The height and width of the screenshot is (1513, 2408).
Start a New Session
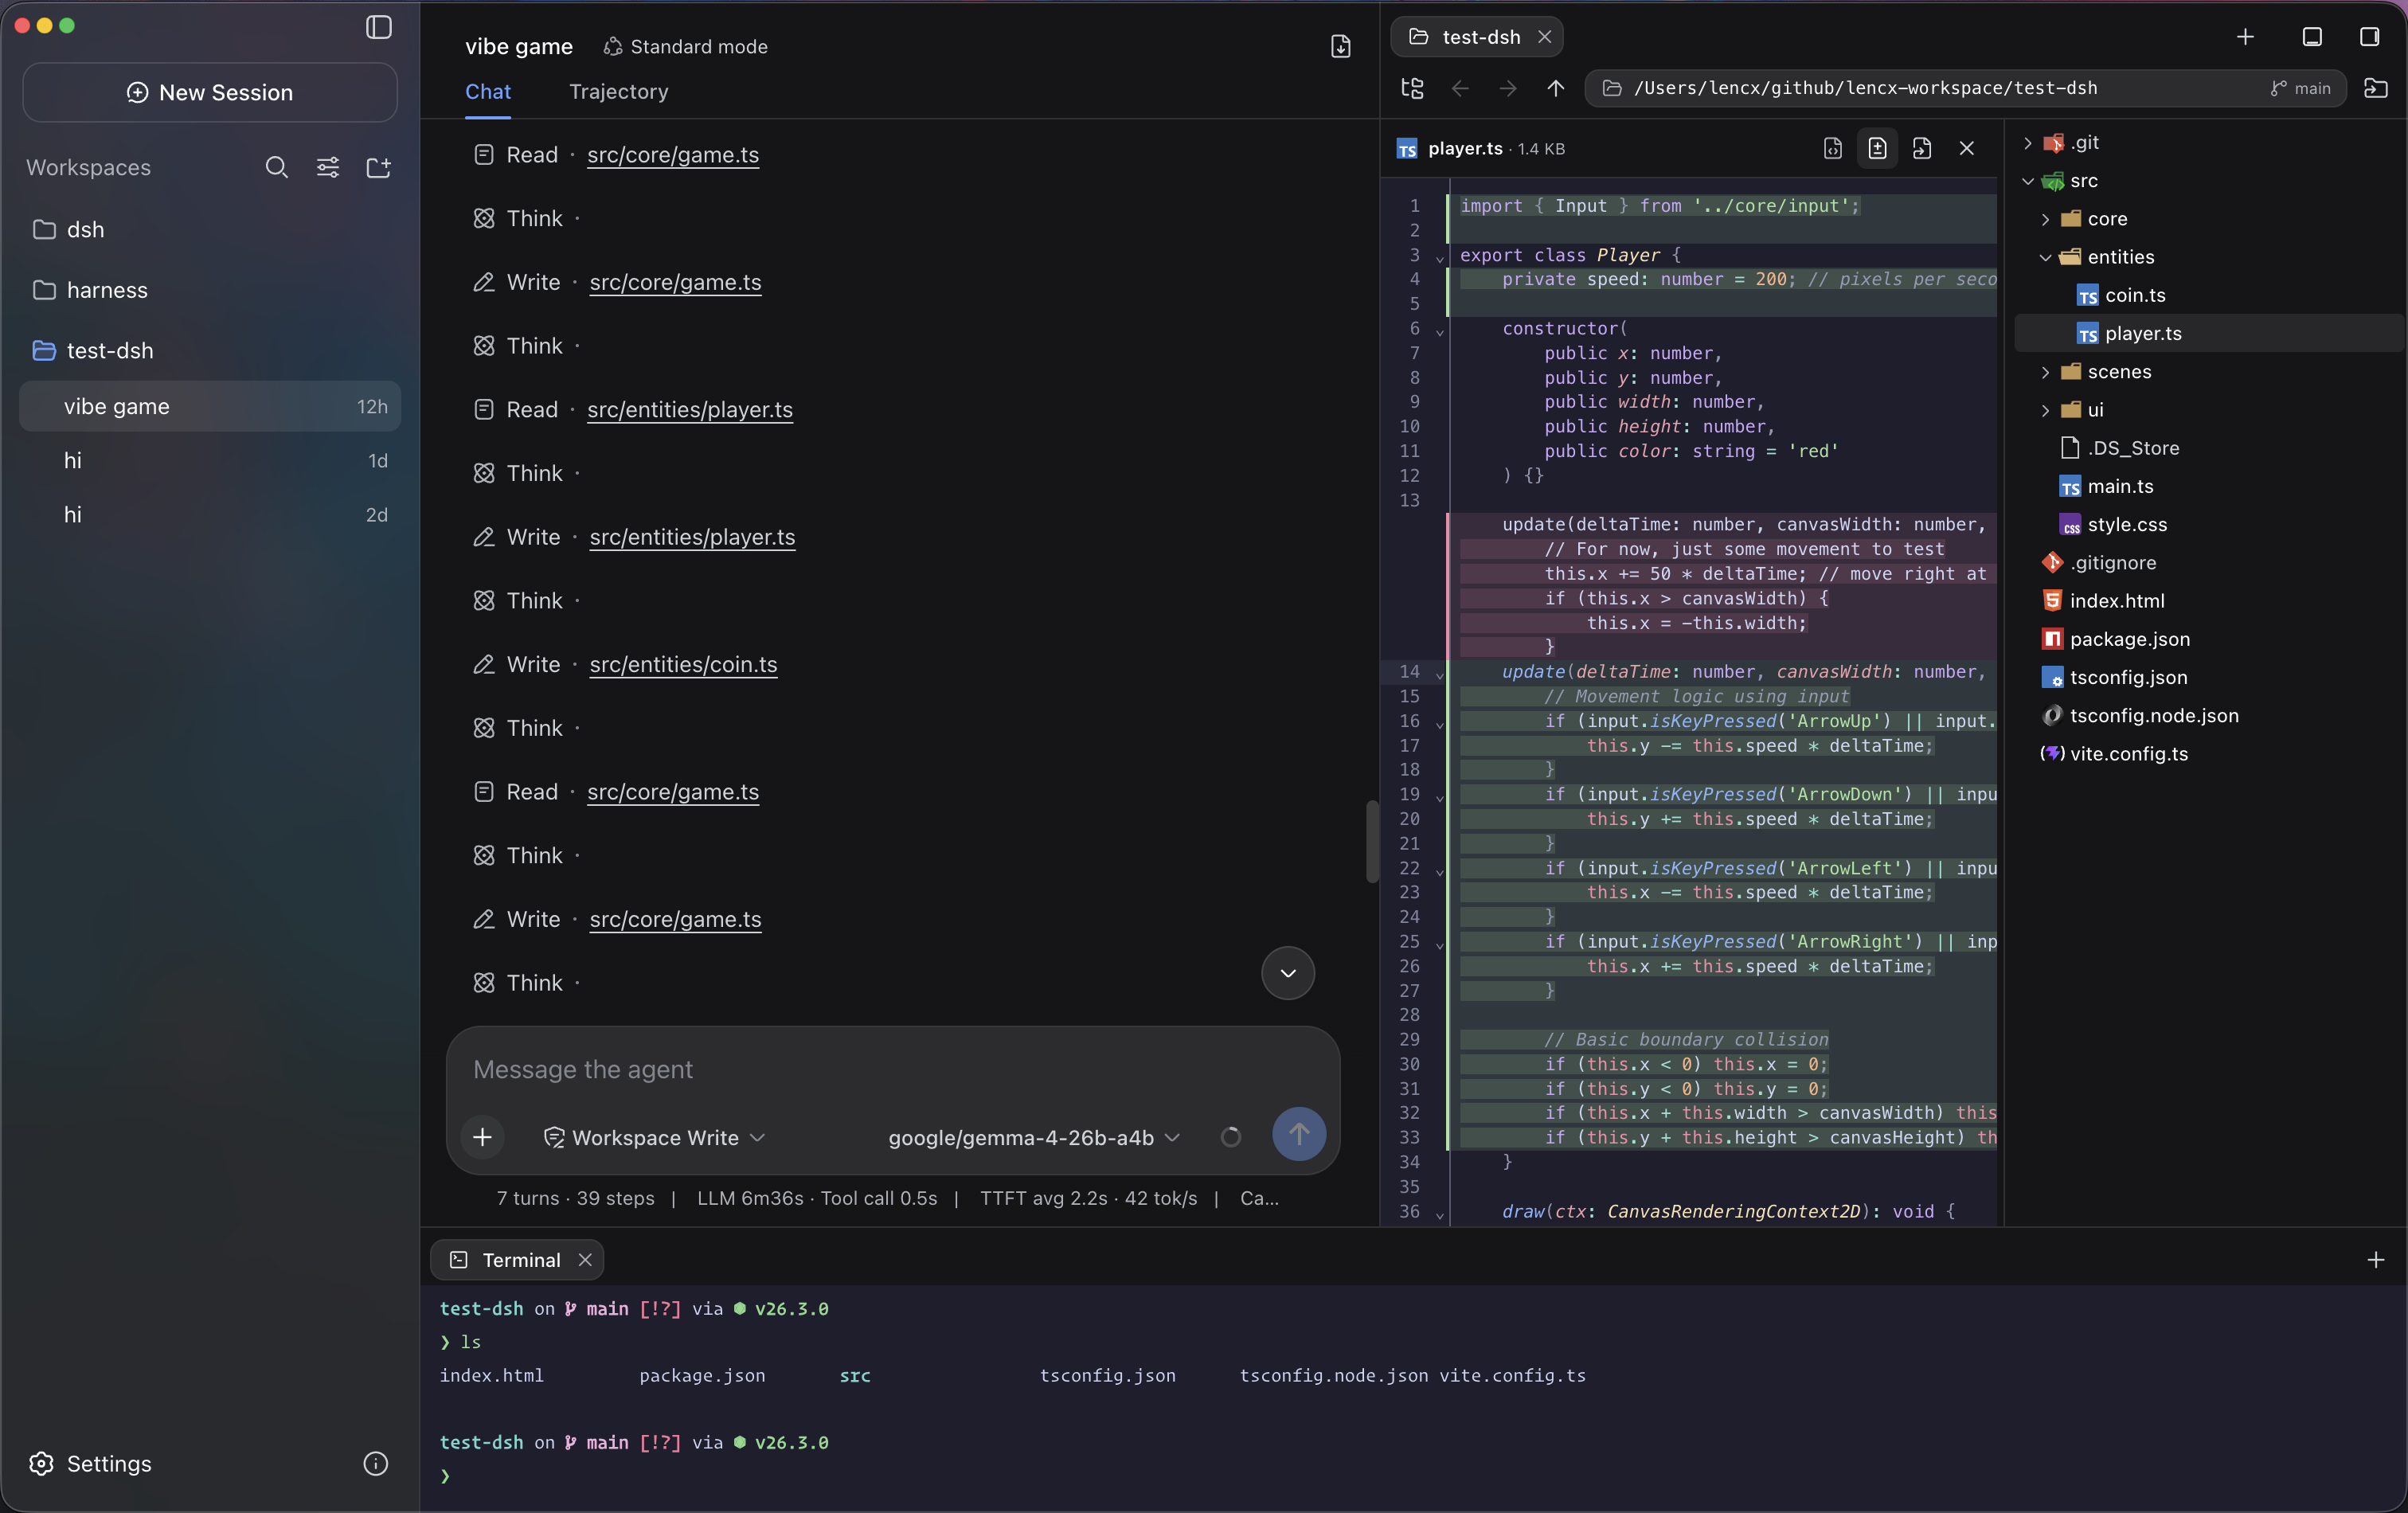point(210,93)
